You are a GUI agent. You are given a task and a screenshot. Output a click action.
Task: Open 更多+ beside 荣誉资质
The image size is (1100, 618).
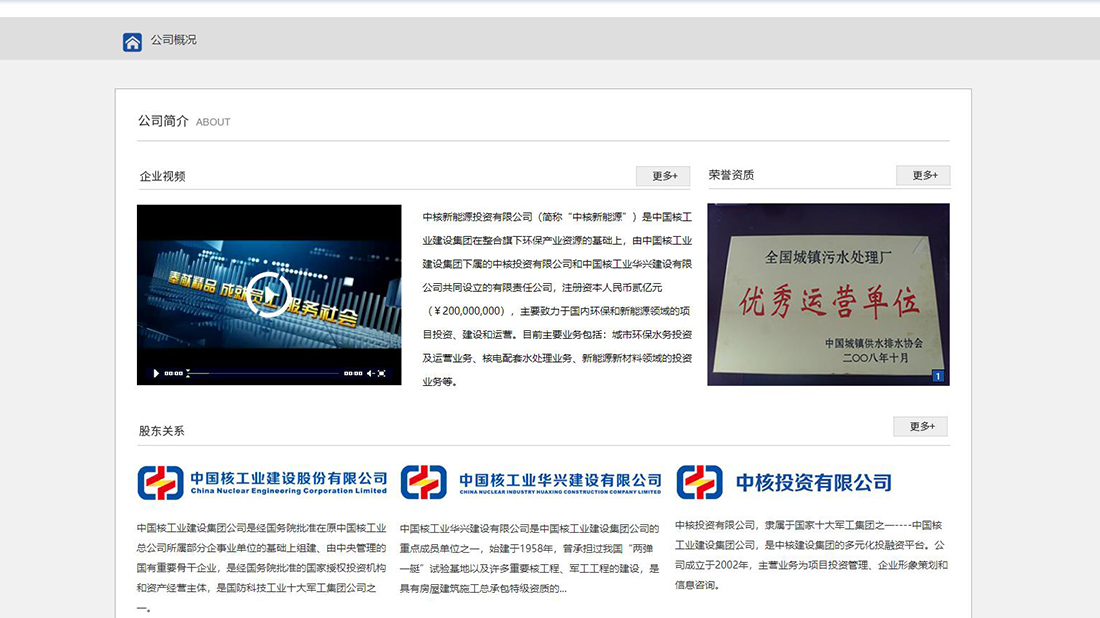(x=923, y=175)
